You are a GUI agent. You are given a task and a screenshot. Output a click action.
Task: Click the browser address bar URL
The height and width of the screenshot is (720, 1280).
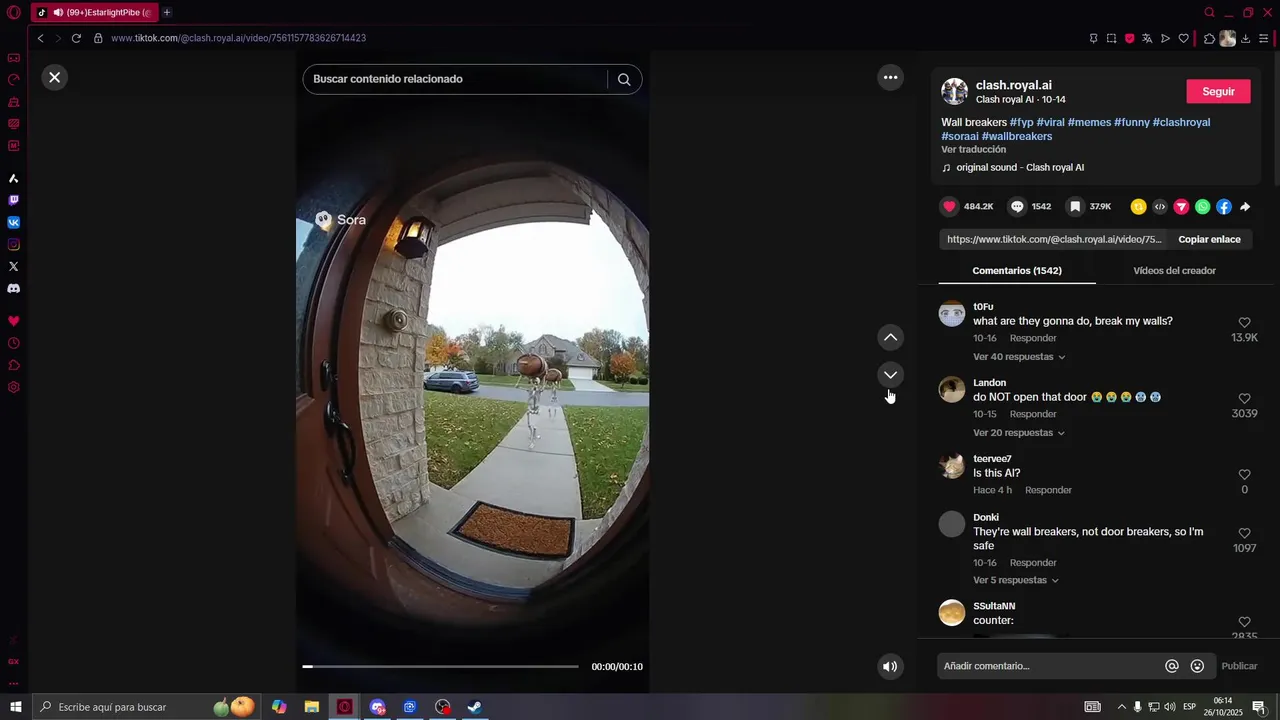238,38
